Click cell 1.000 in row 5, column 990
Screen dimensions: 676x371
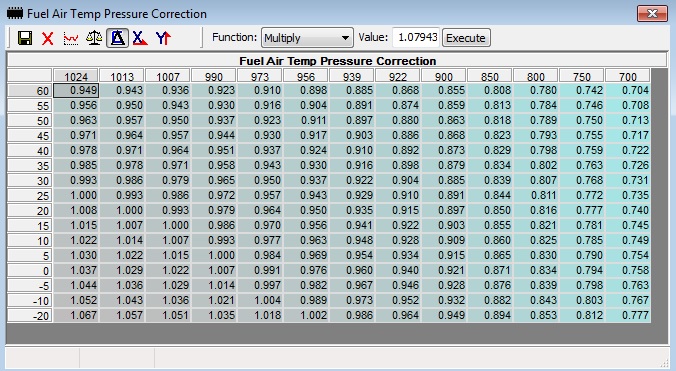tap(214, 255)
